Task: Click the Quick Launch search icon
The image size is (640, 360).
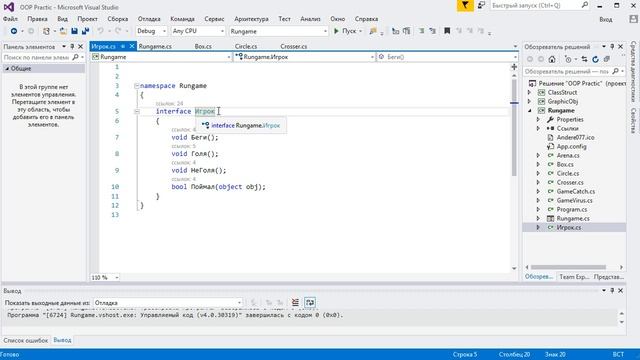Action: (x=584, y=5)
